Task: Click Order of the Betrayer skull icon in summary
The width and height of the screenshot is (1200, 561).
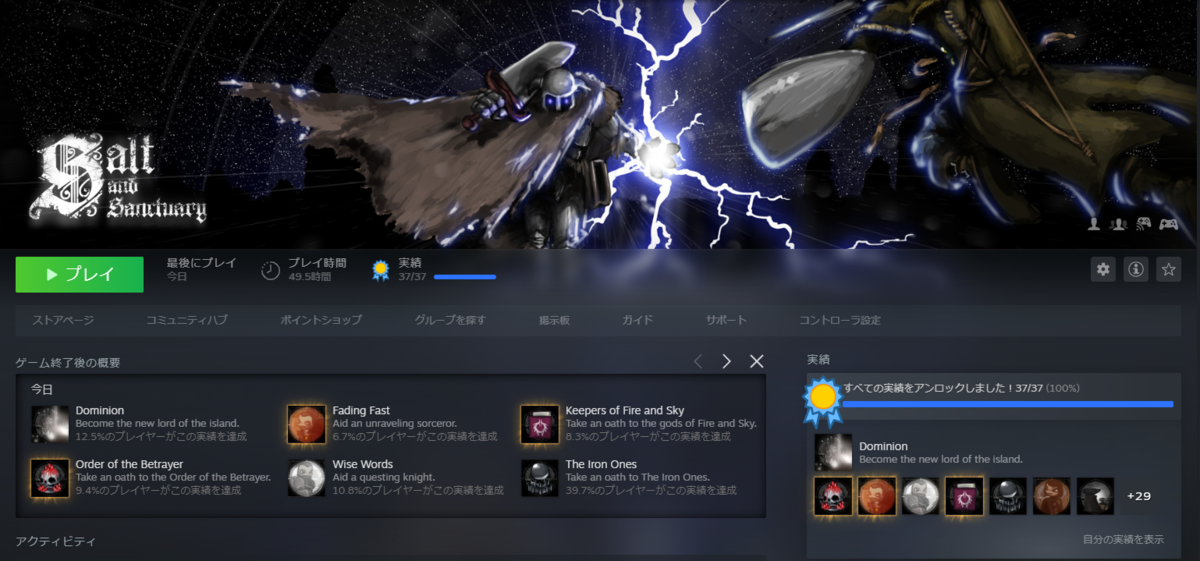Action: [50, 478]
